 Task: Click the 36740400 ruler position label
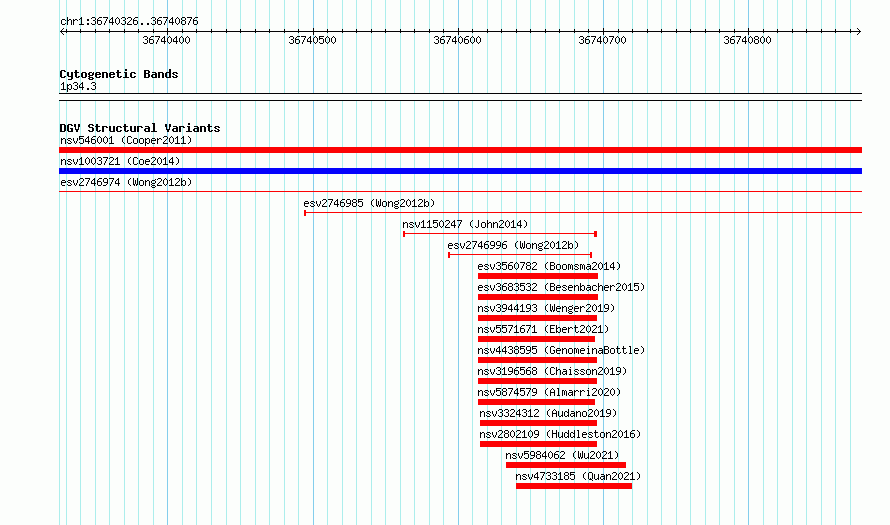(166, 40)
